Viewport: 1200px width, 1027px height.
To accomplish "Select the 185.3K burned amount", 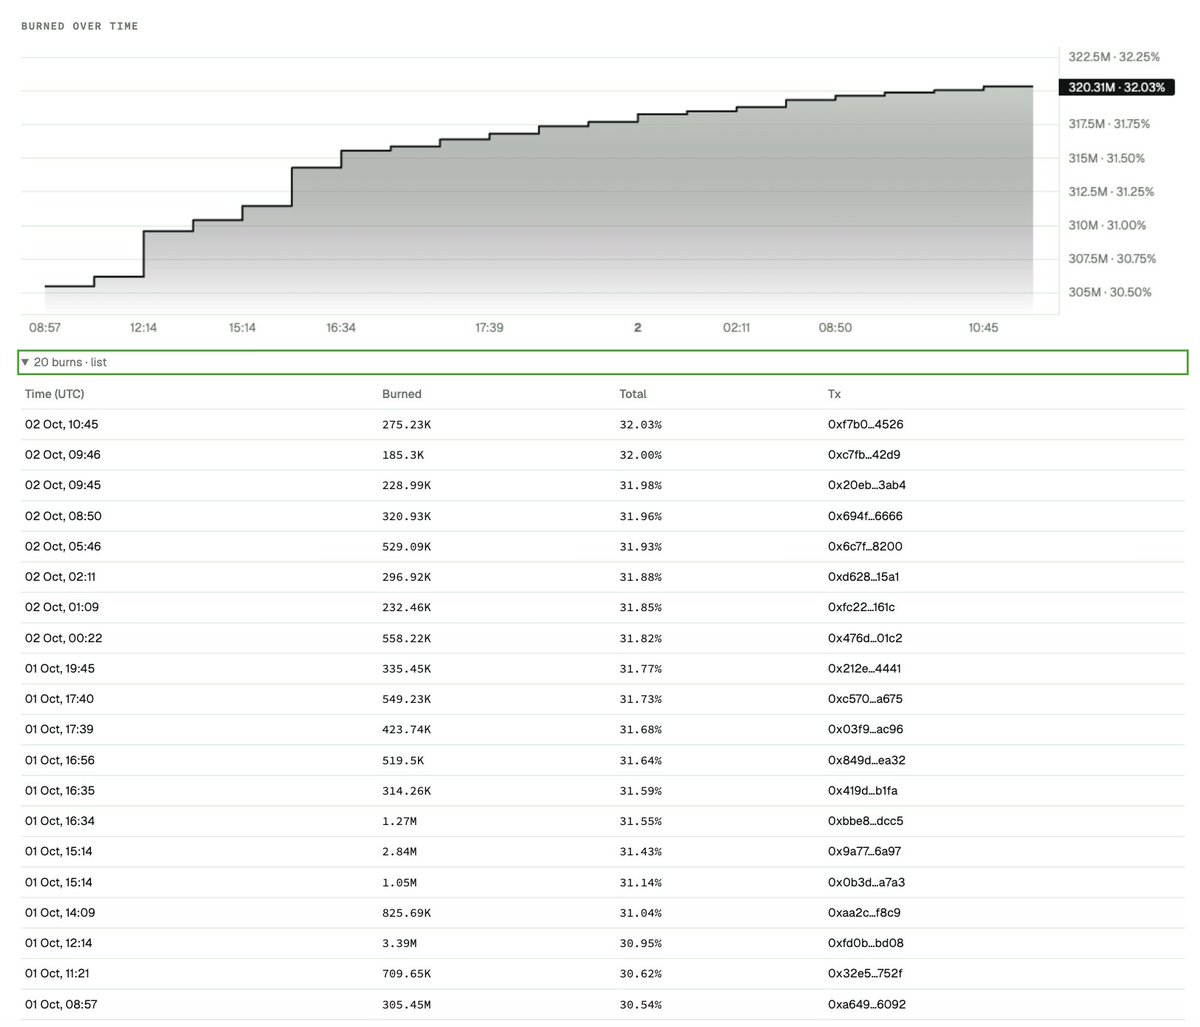I will [403, 455].
